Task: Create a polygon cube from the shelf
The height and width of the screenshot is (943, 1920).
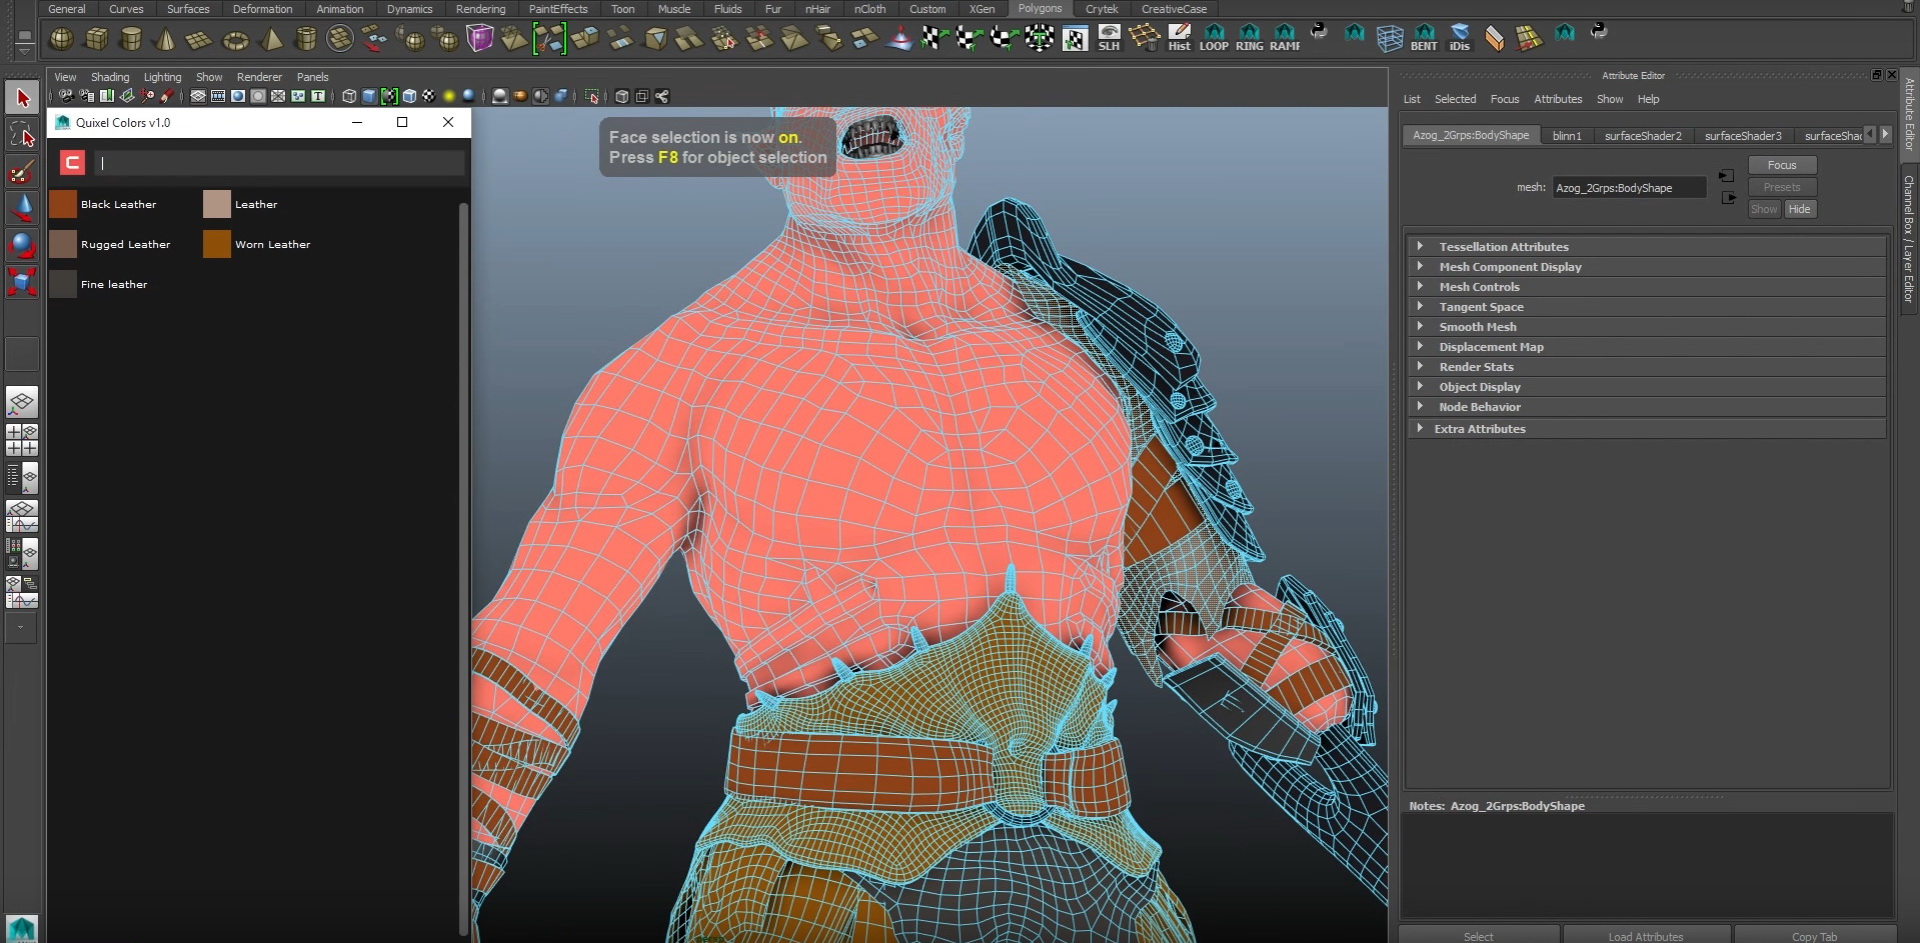Action: pyautogui.click(x=96, y=39)
